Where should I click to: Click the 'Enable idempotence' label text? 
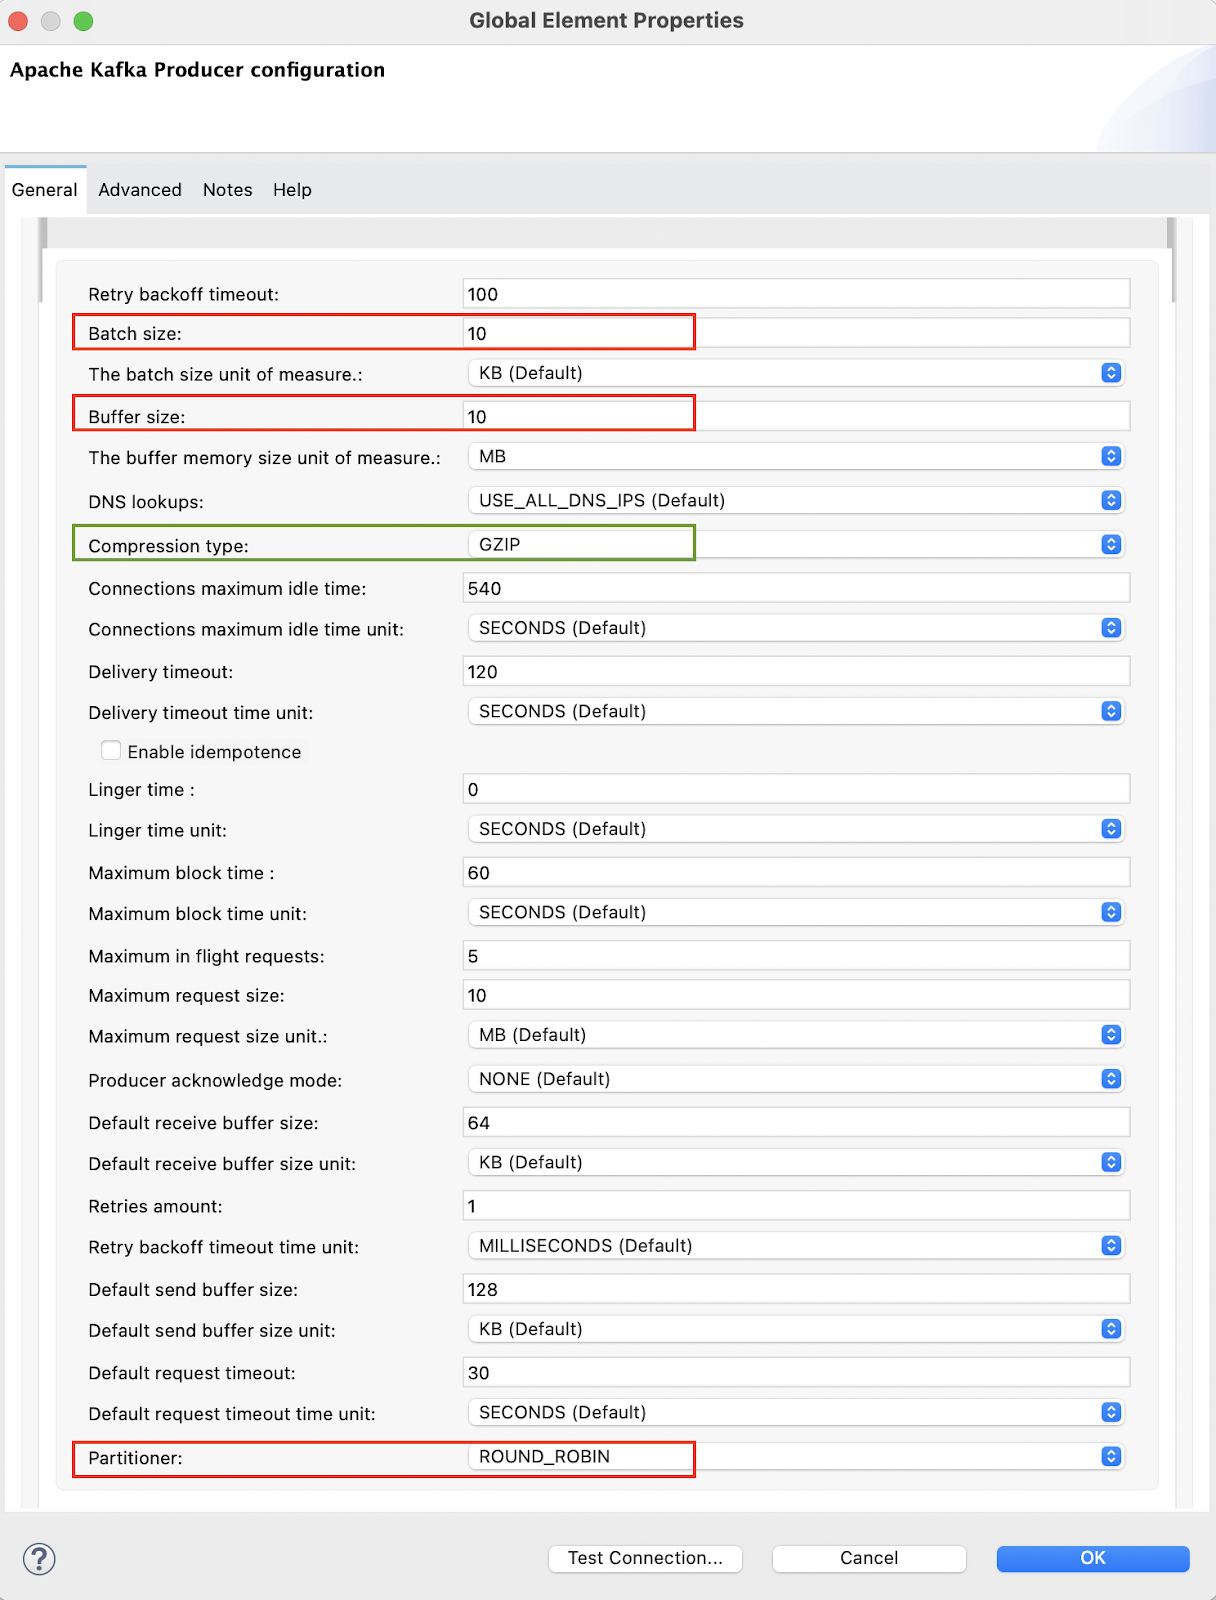(214, 752)
